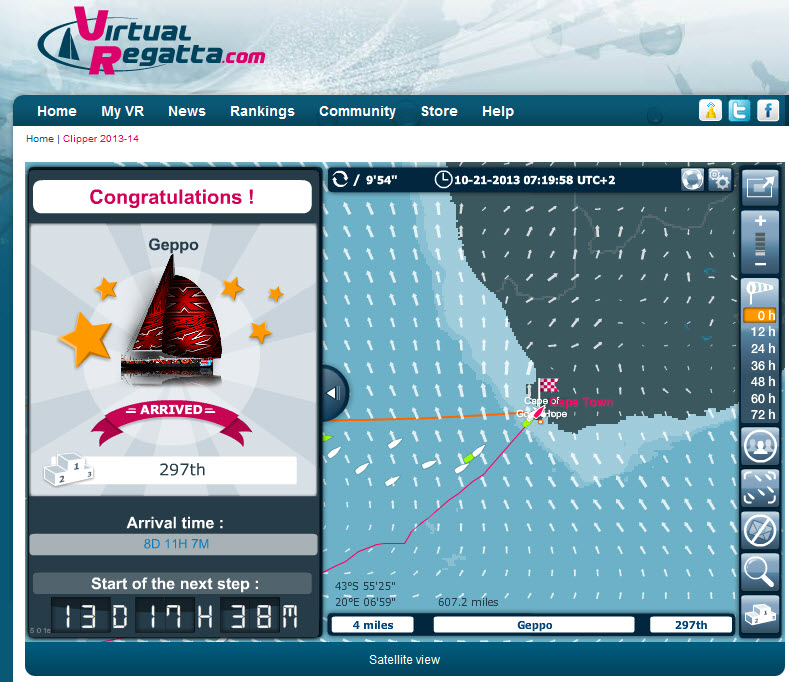This screenshot has width=789, height=682.
Task: Select the 0 h wind forecast
Action: click(x=760, y=316)
